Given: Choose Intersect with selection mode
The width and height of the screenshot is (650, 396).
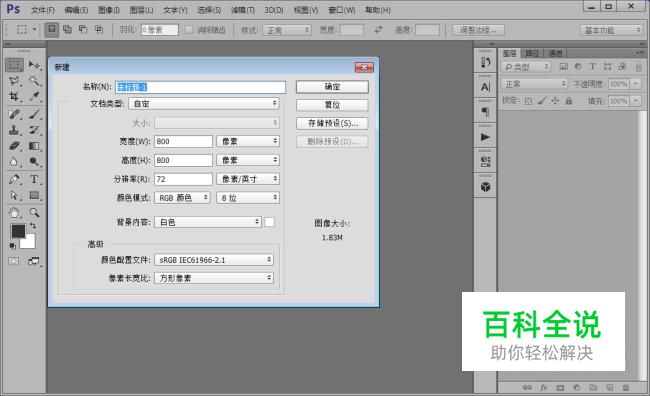Looking at the screenshot, I should pyautogui.click(x=99, y=29).
